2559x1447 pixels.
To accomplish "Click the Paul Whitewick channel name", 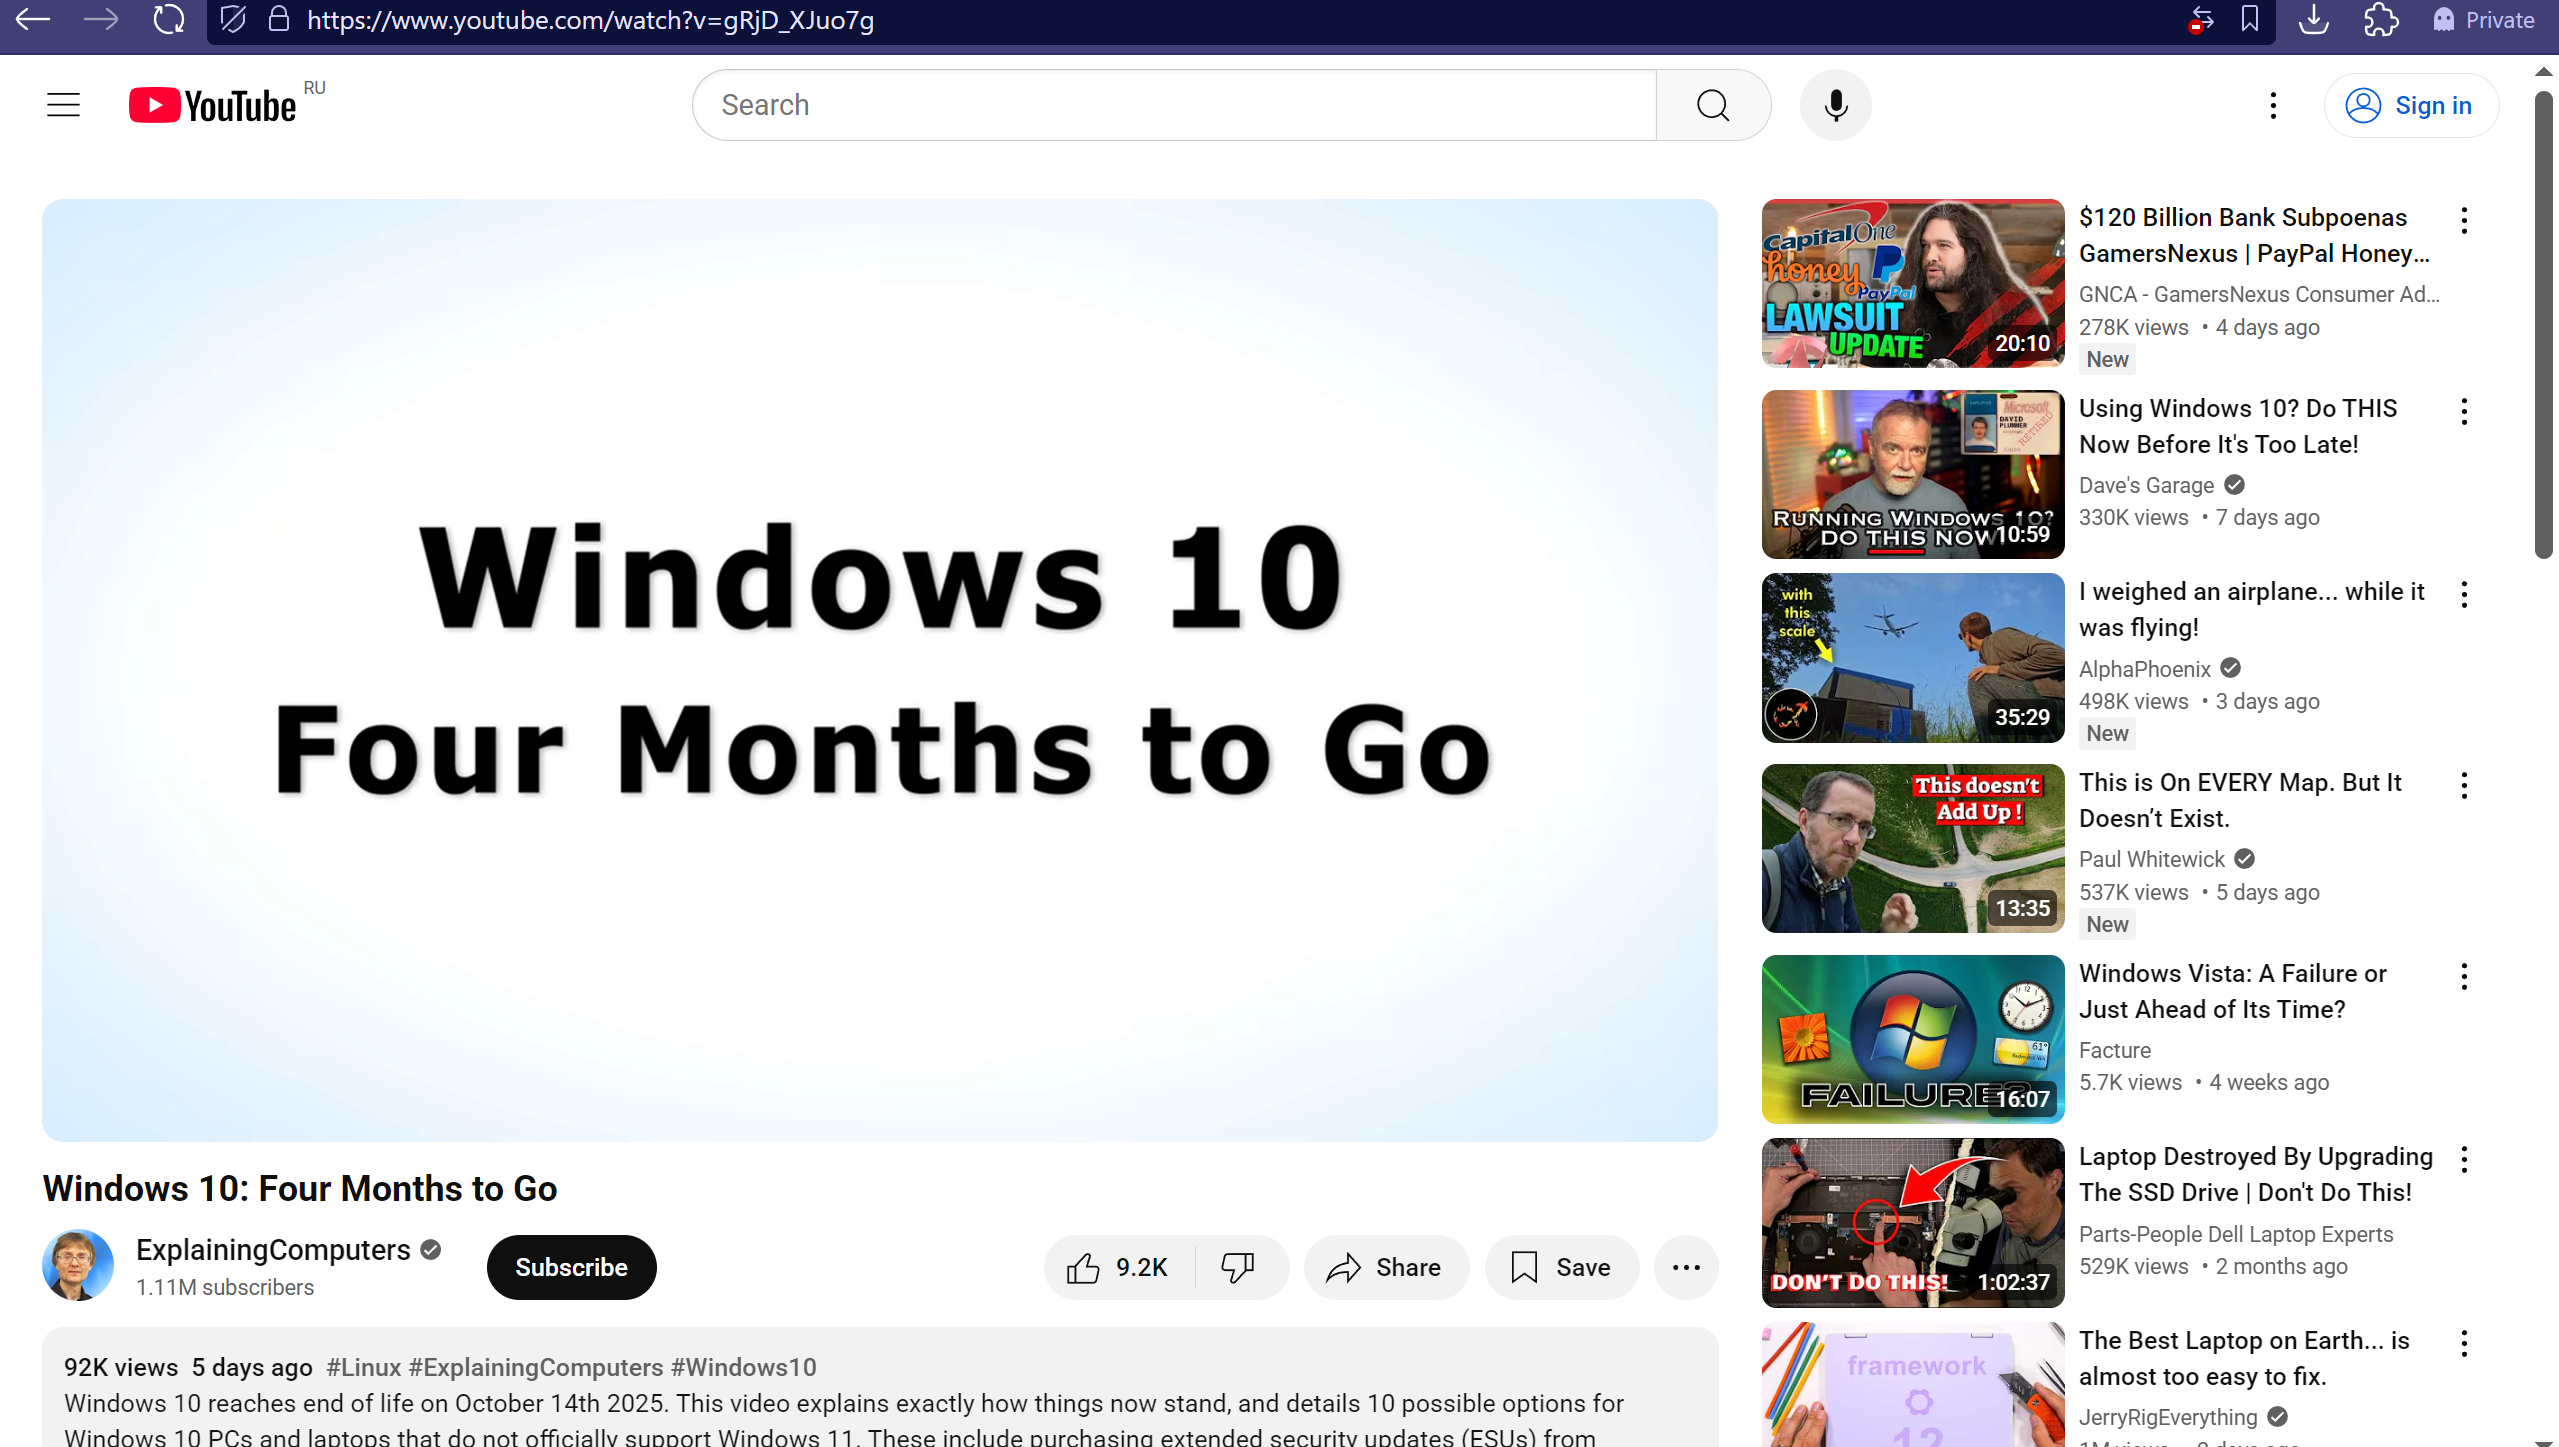I will [x=2151, y=859].
